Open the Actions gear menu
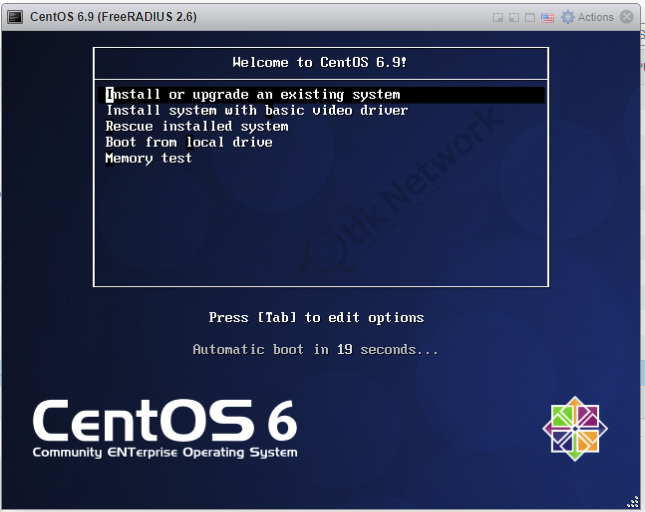This screenshot has height=512, width=645. click(587, 17)
